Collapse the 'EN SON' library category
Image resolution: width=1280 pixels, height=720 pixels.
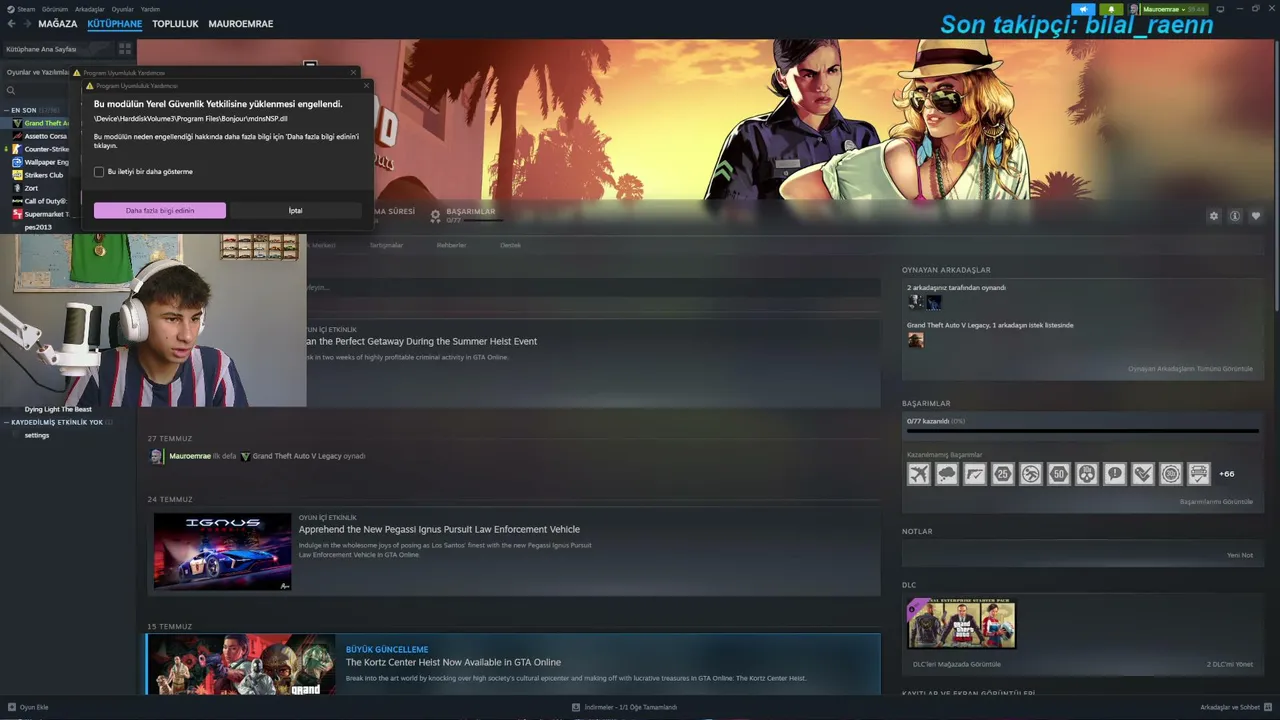coord(6,110)
